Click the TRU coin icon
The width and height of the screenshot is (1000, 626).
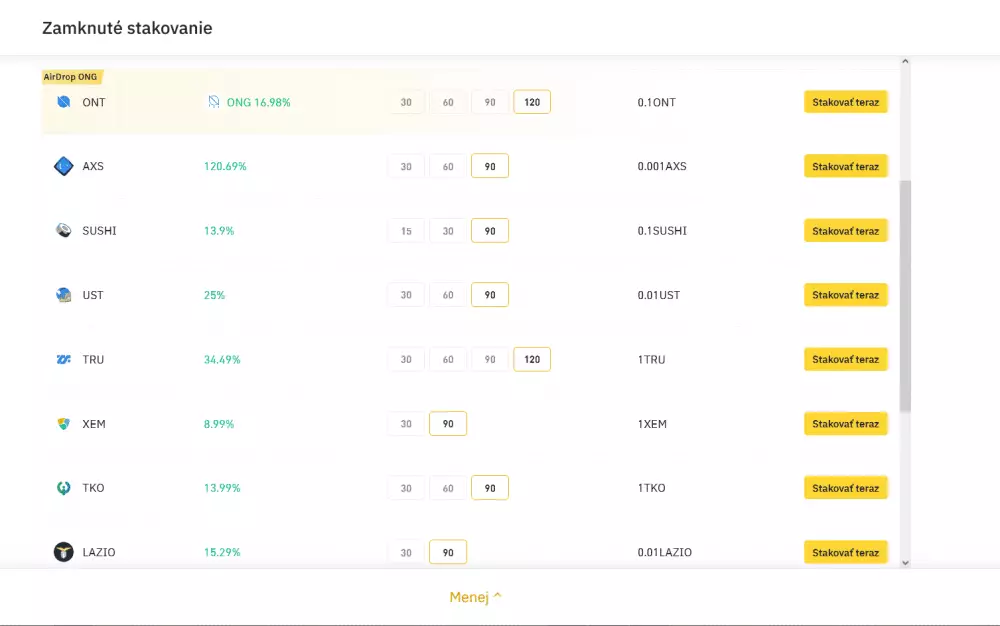coord(64,359)
